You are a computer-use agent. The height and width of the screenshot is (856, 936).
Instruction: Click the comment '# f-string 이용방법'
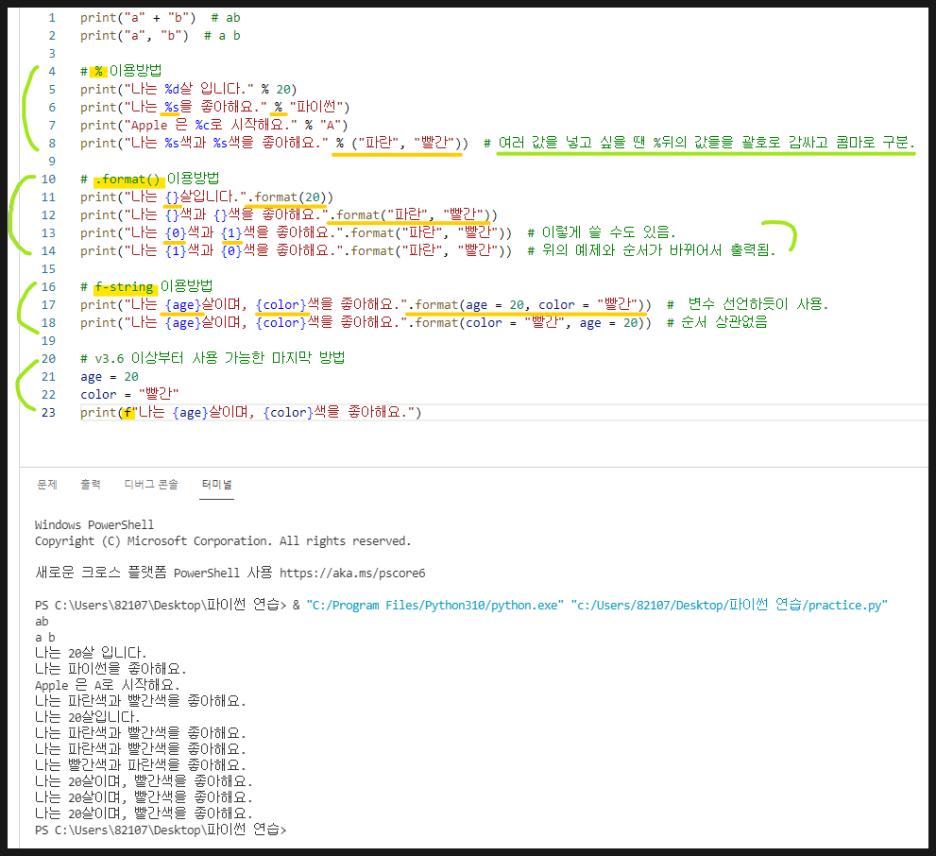click(146, 287)
